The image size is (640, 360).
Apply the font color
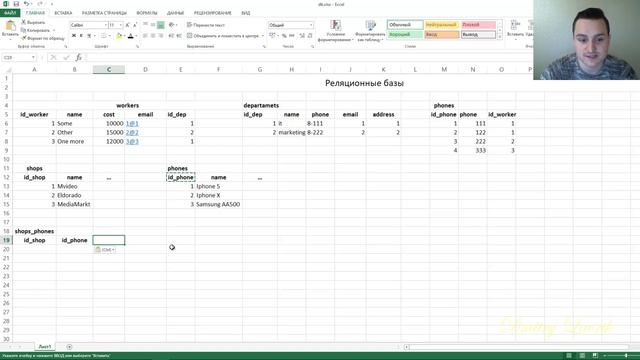[x=131, y=36]
